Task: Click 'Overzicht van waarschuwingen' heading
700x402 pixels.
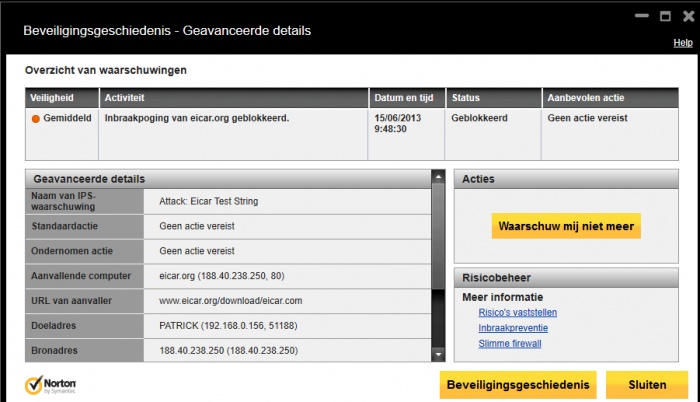Action: 106,70
